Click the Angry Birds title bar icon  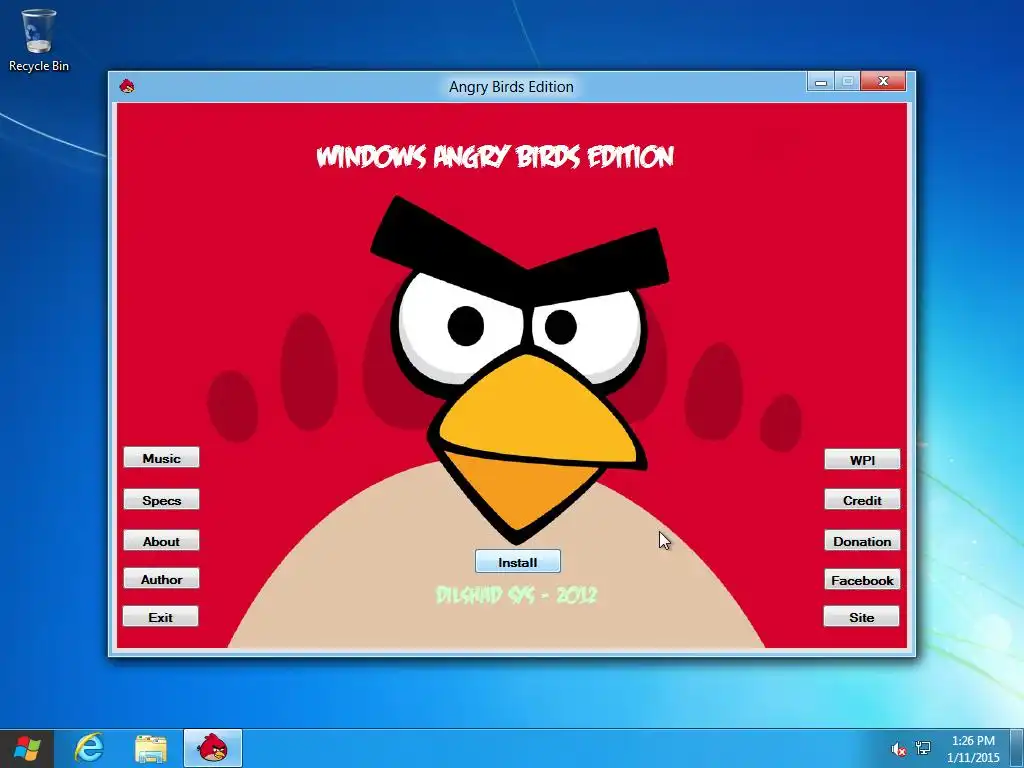tap(127, 86)
